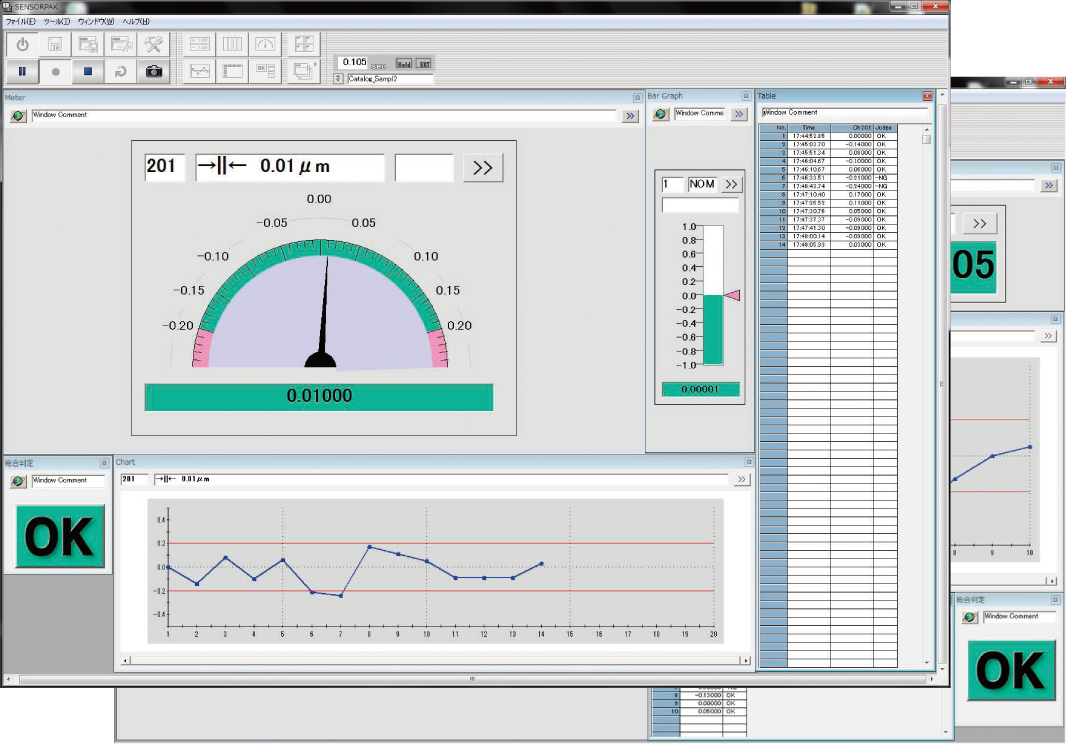Click the Meter panel Window Comment field
This screenshot has height=744, width=1066.
coord(323,116)
